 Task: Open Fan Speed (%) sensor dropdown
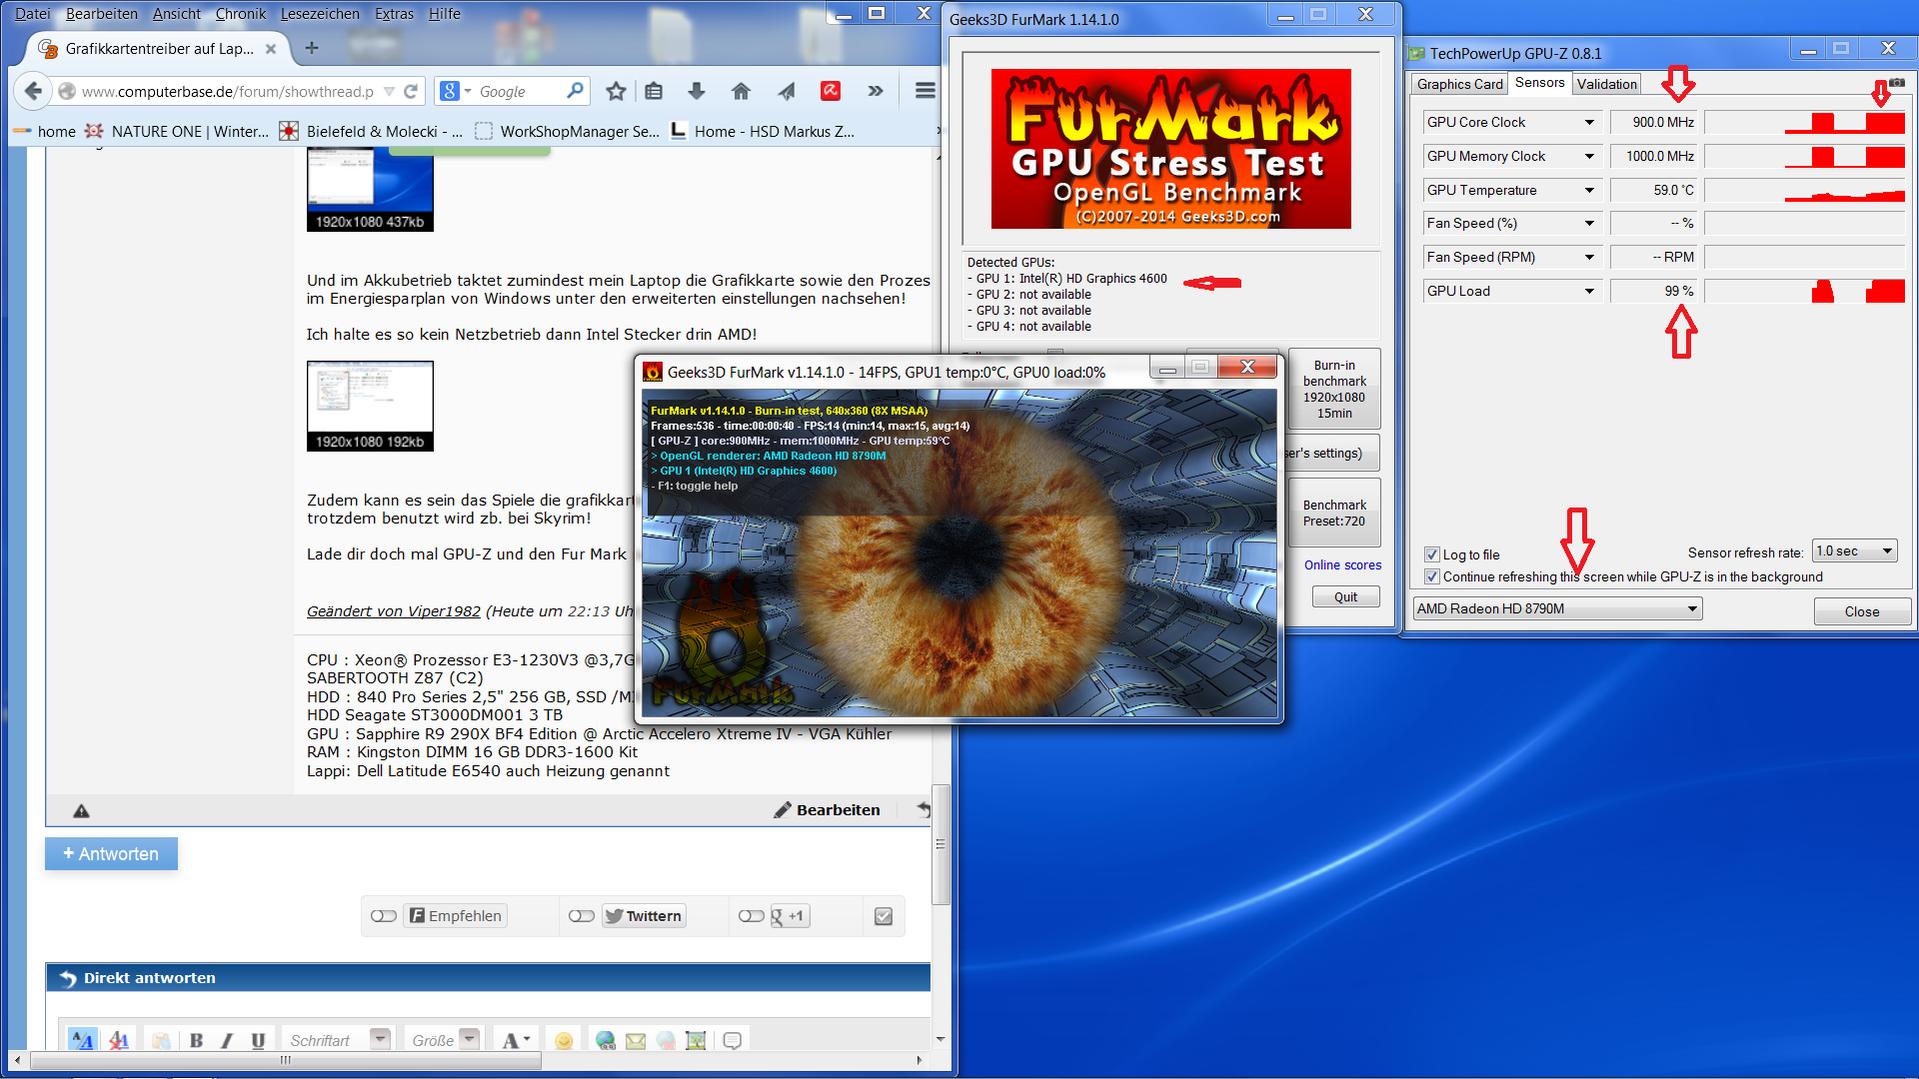coord(1589,224)
